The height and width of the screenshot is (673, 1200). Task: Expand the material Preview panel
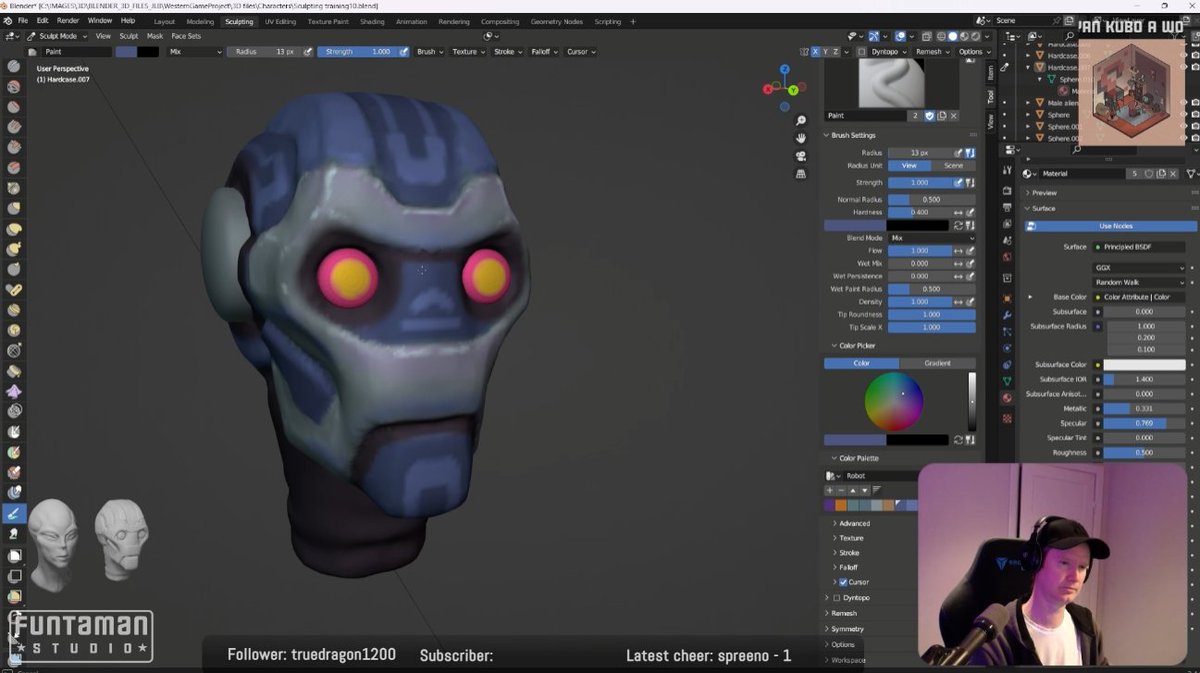pyautogui.click(x=1042, y=192)
